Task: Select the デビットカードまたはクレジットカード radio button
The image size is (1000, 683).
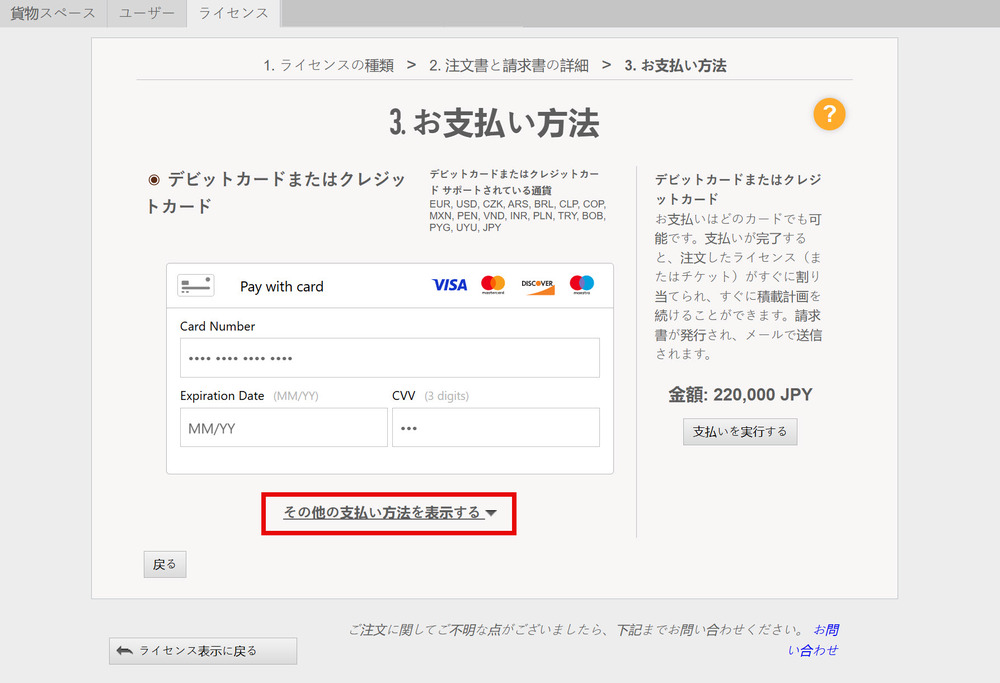Action: click(154, 180)
